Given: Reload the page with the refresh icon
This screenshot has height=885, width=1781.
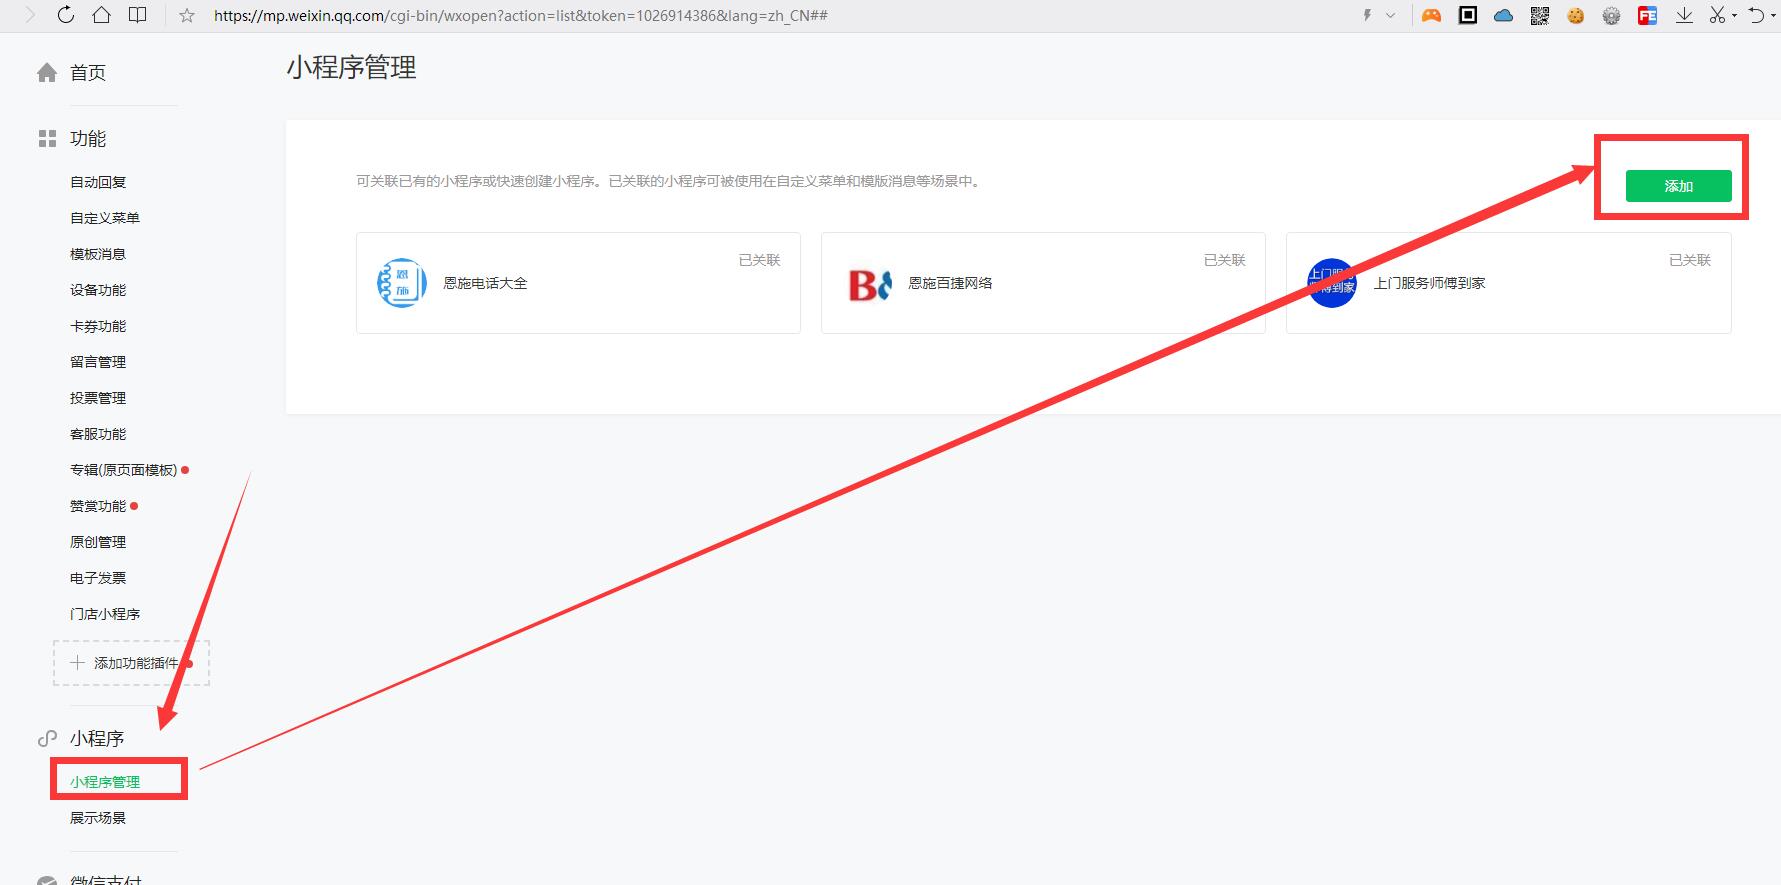Looking at the screenshot, I should click(x=65, y=15).
